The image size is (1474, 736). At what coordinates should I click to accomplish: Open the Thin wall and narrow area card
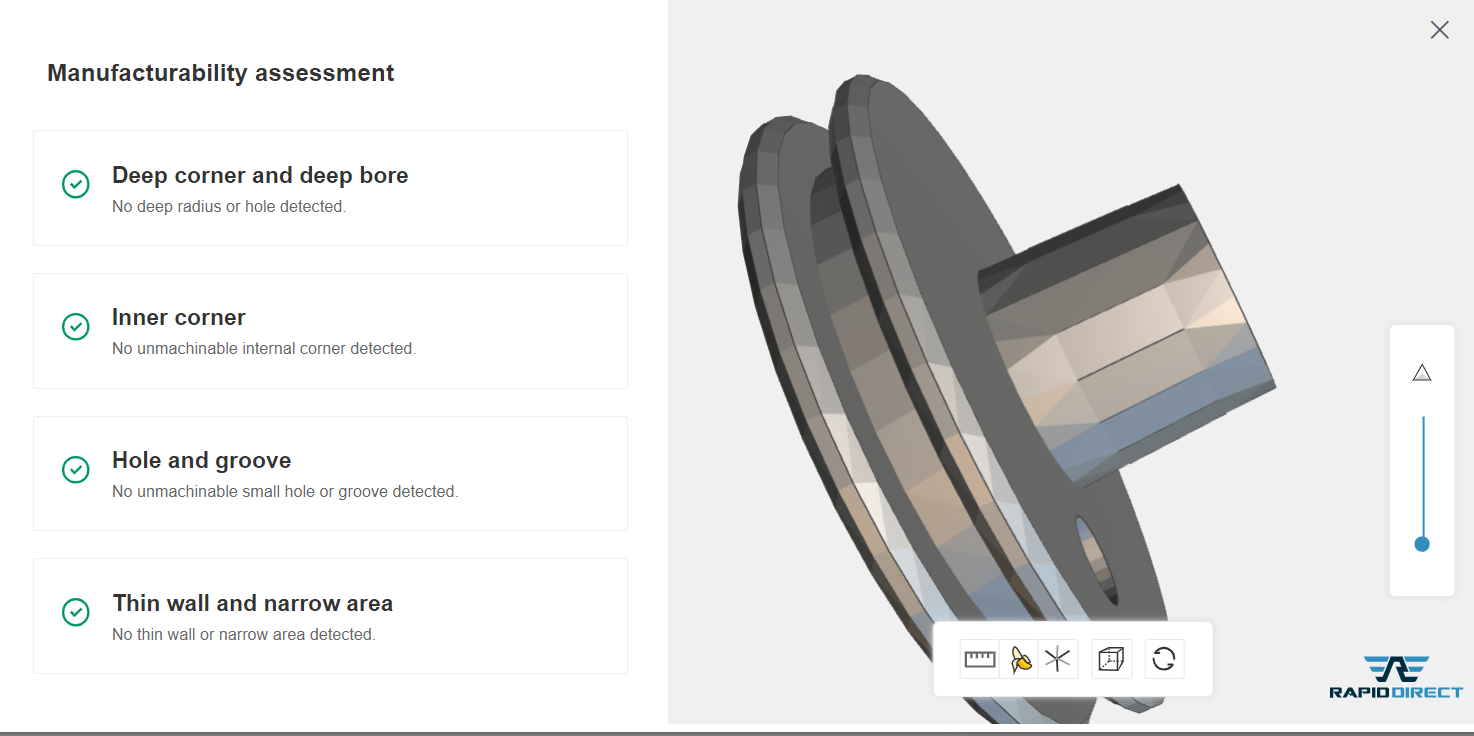(330, 616)
